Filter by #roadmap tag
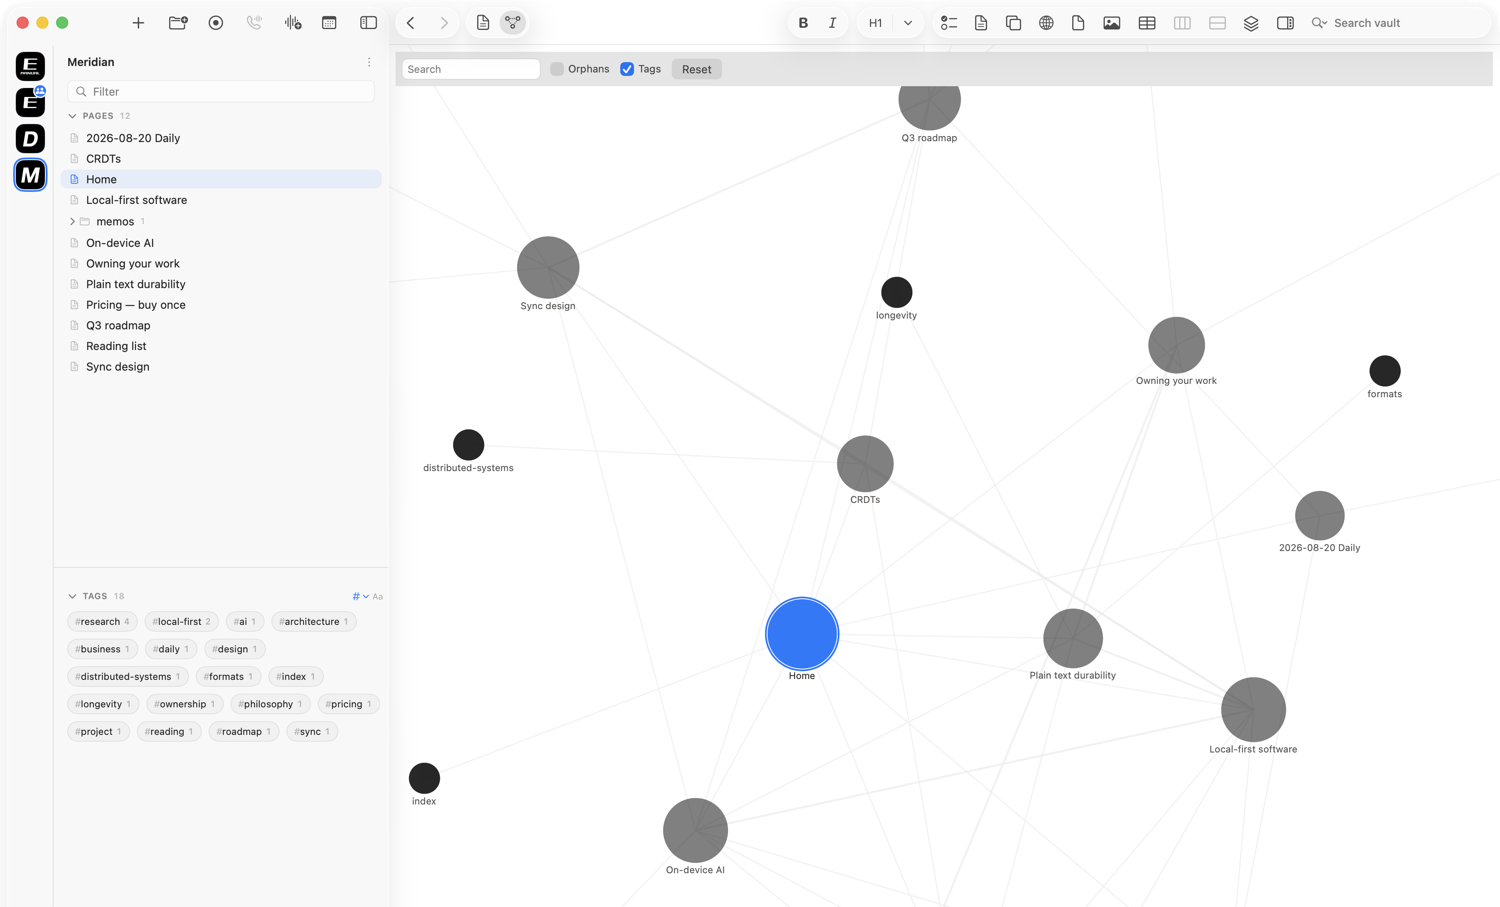1500x907 pixels. pos(243,732)
